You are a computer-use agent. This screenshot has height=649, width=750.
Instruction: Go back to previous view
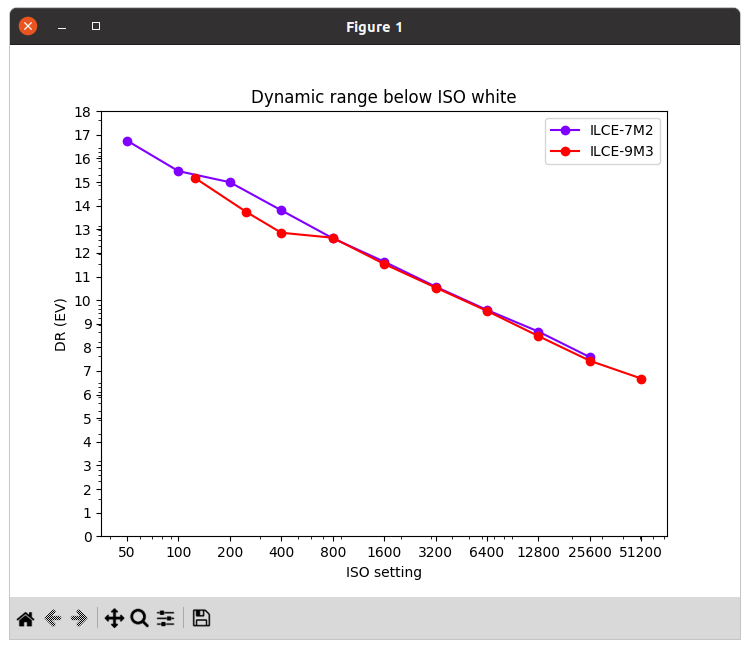pos(53,618)
